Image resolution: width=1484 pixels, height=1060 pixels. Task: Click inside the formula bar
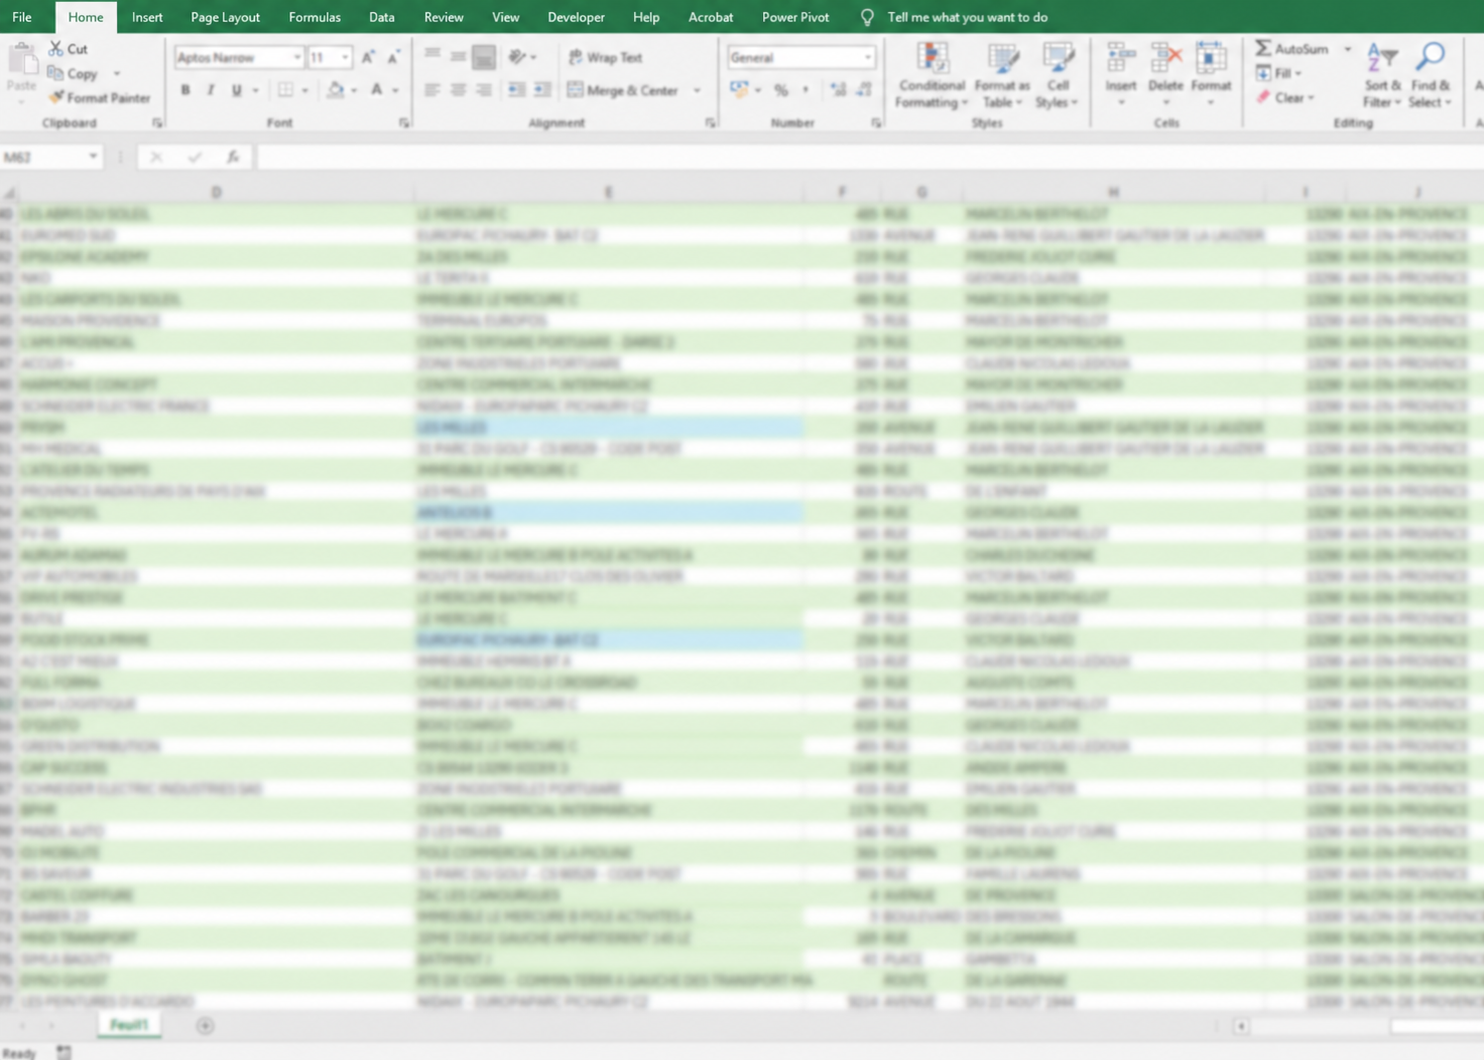pos(868,157)
